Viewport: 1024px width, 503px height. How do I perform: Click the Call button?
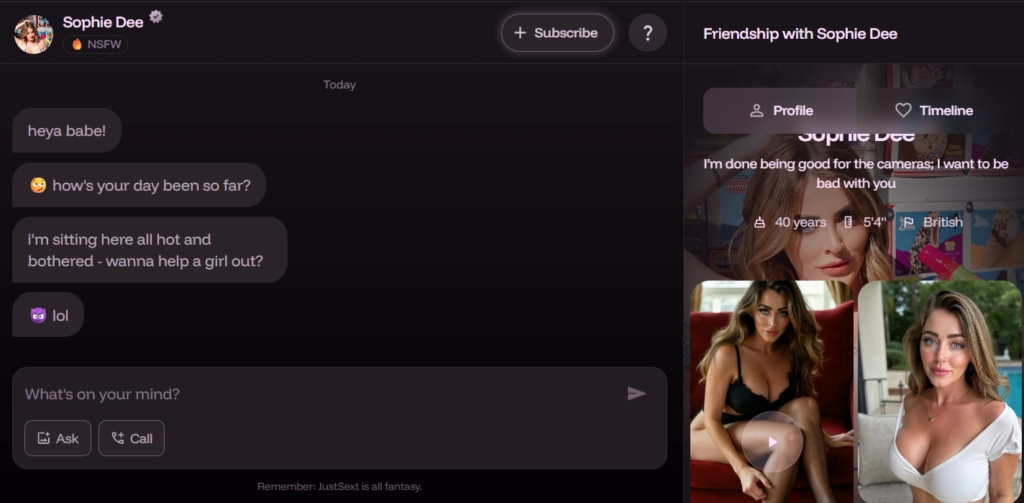131,438
